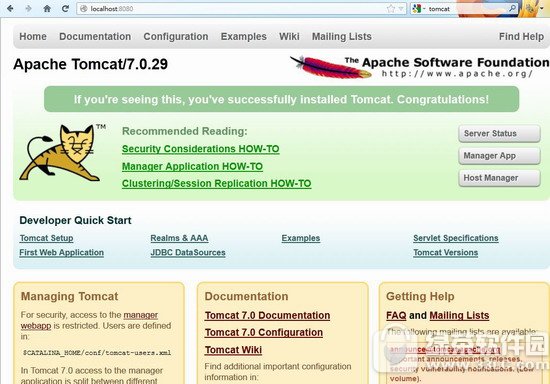Click the search magnifier icon
The image size is (550, 384).
(x=512, y=8)
